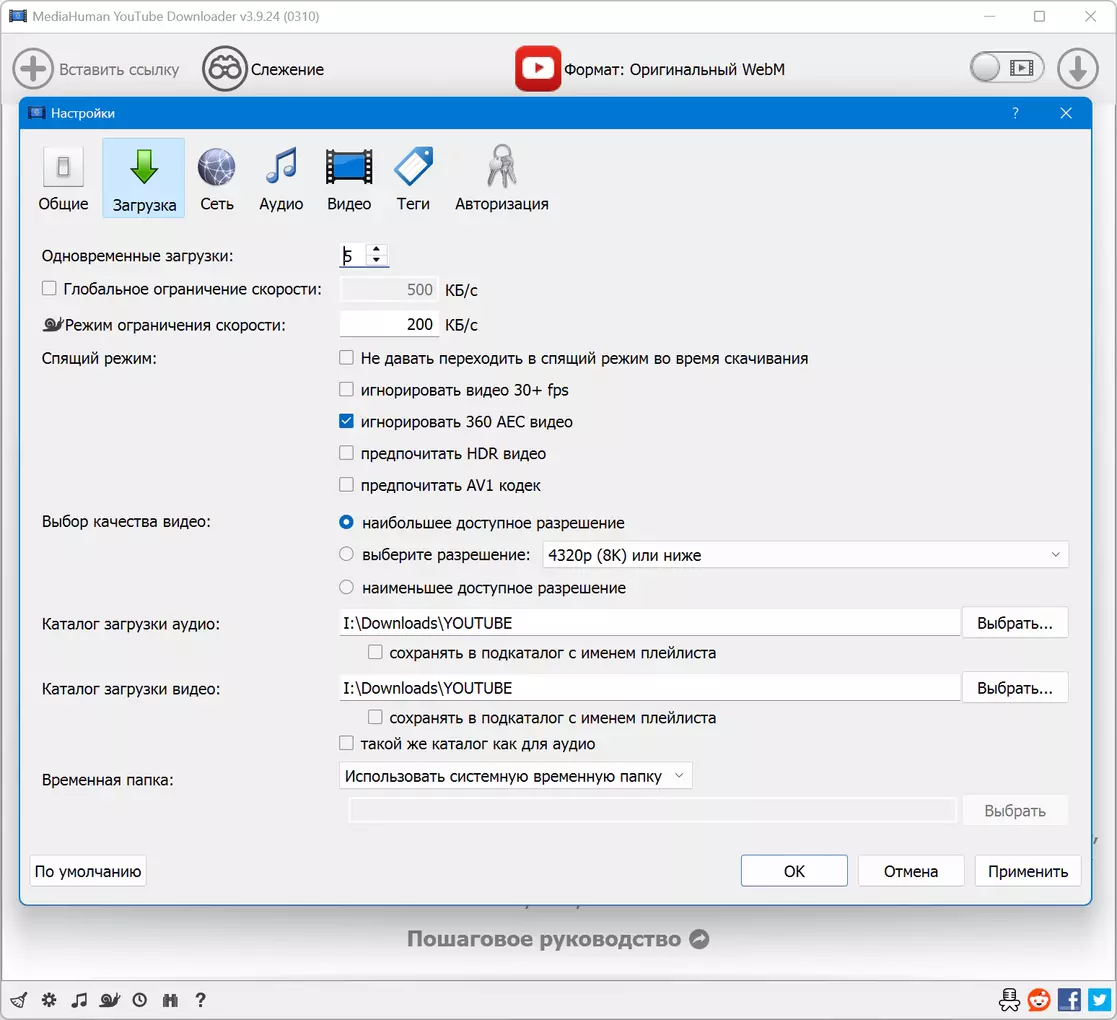Tick такой же каталог как для аудио

point(346,744)
